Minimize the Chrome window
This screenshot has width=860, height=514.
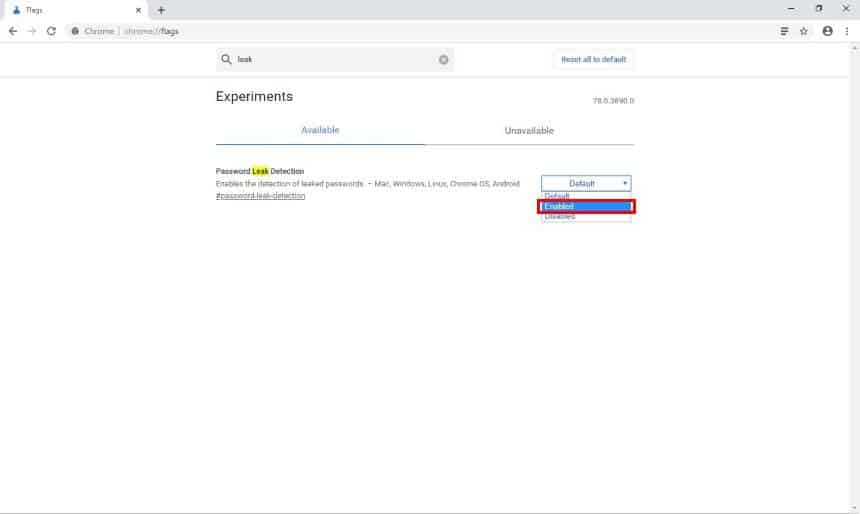coord(791,9)
